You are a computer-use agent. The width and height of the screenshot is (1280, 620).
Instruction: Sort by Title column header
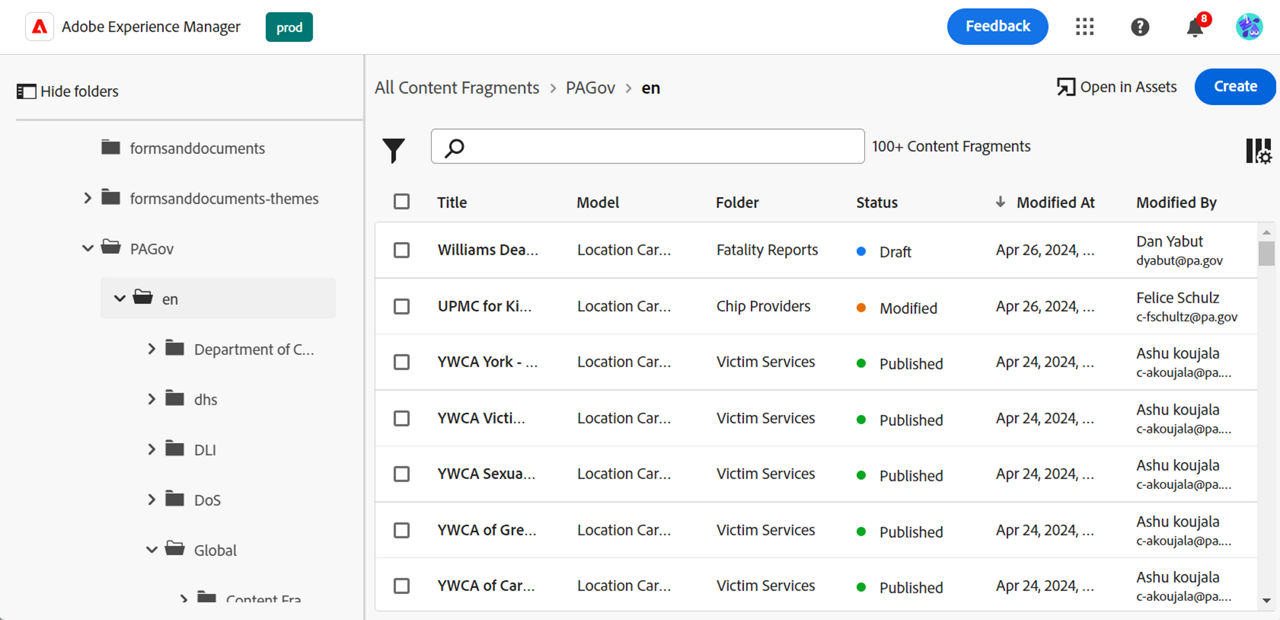(452, 202)
